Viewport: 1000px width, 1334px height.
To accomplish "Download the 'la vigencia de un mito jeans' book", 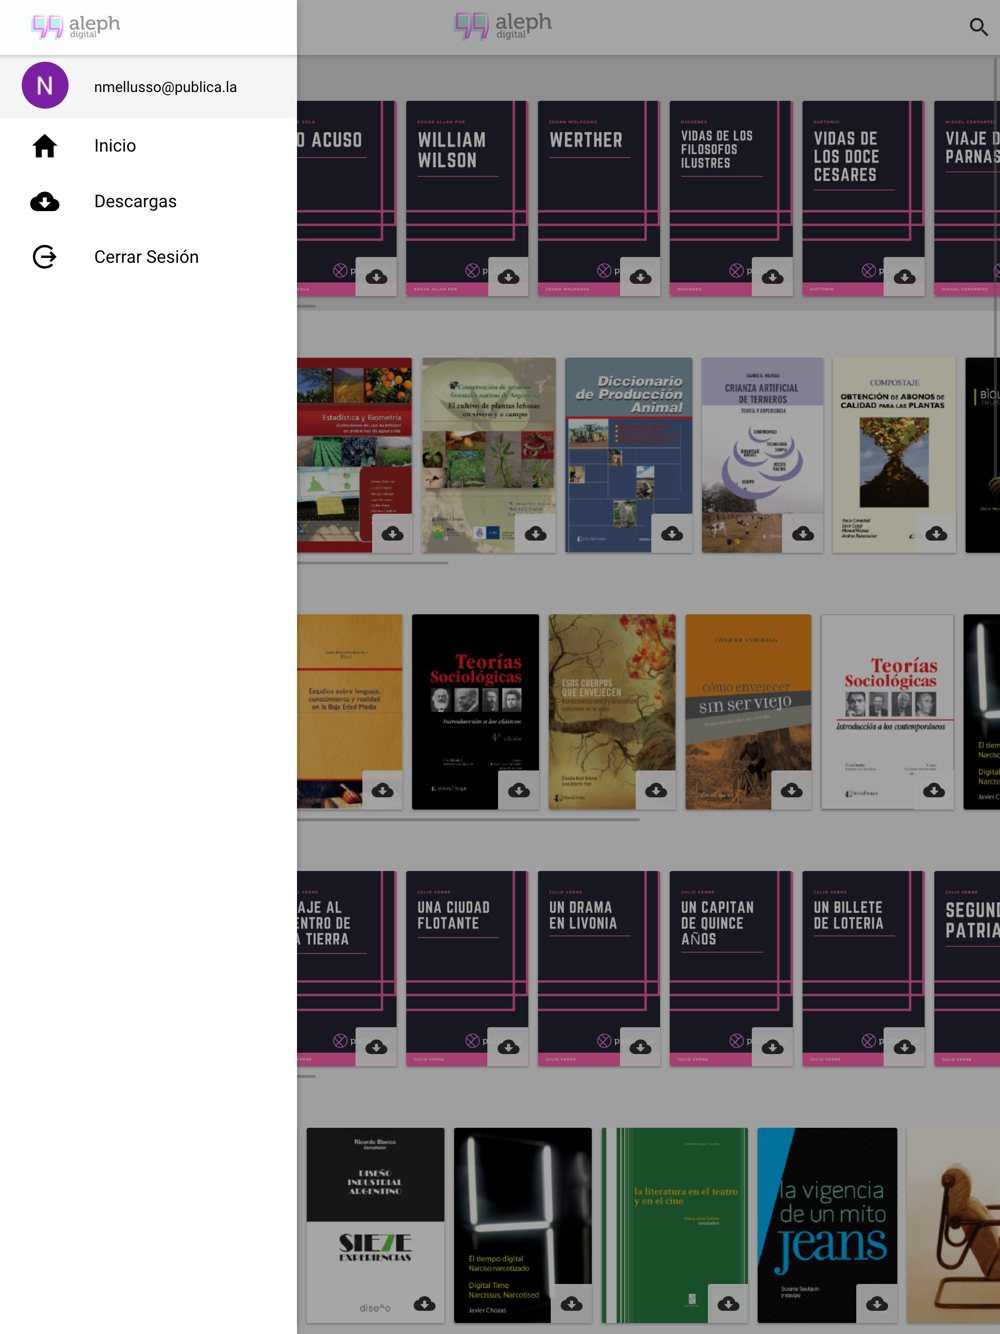I will (x=877, y=1303).
